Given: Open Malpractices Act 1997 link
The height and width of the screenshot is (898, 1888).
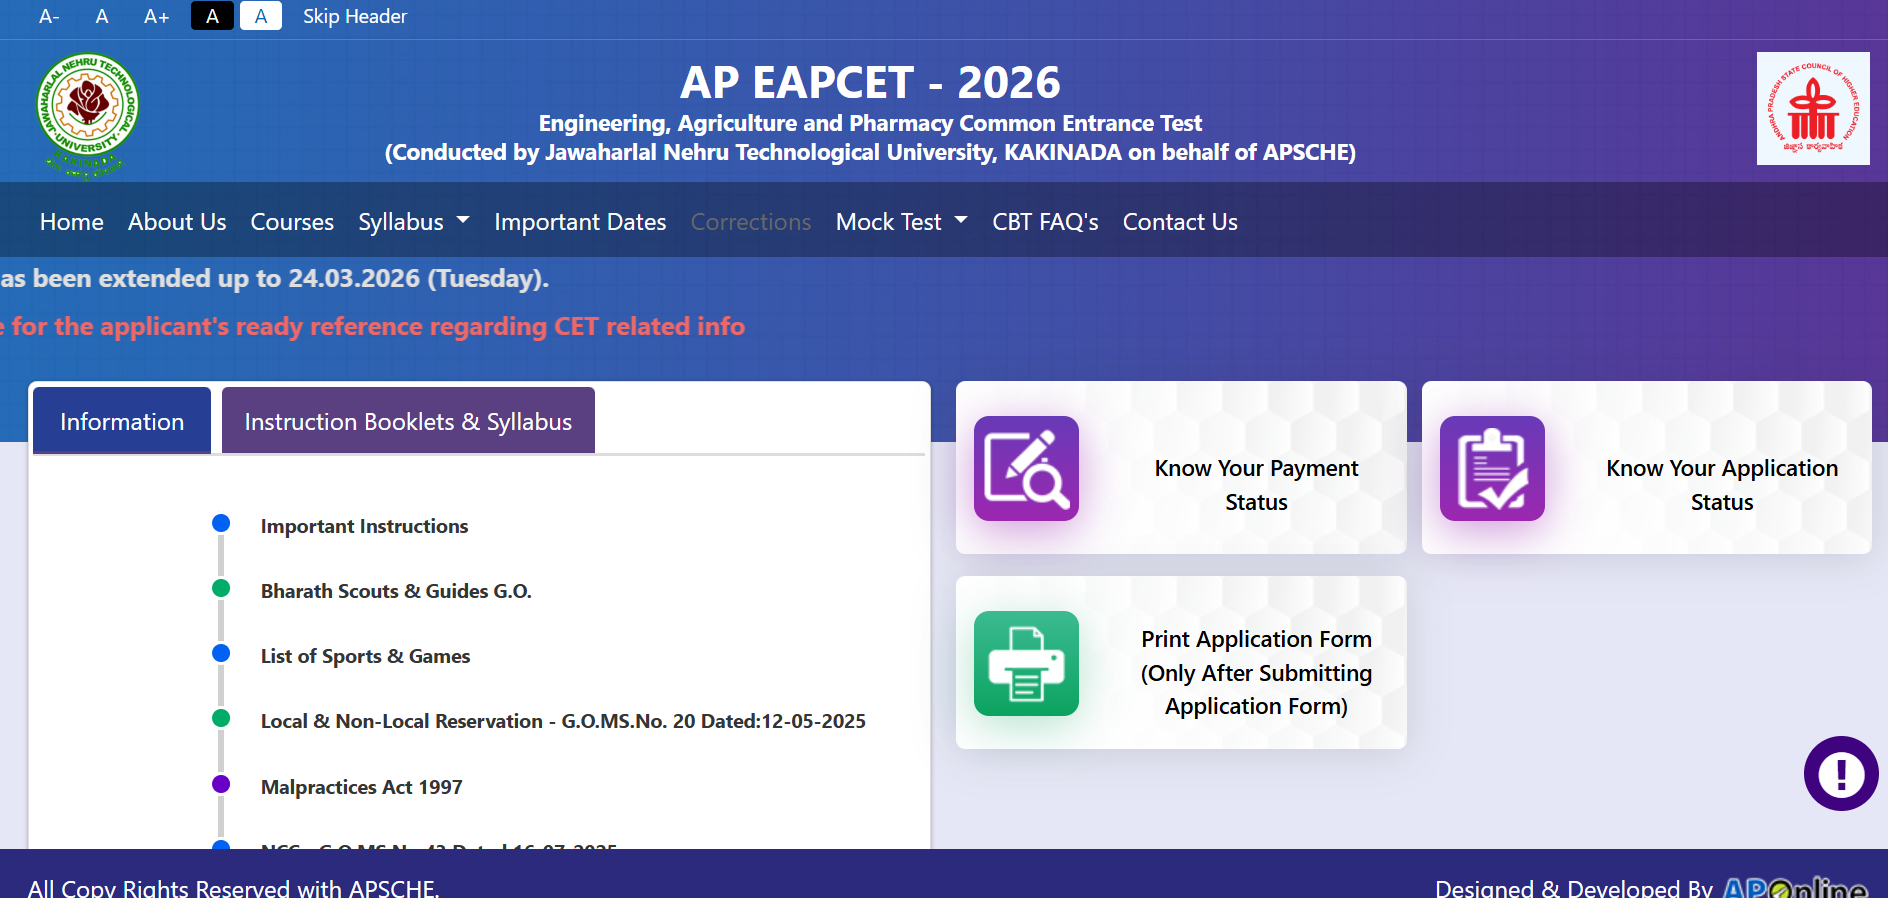Looking at the screenshot, I should pyautogui.click(x=361, y=787).
